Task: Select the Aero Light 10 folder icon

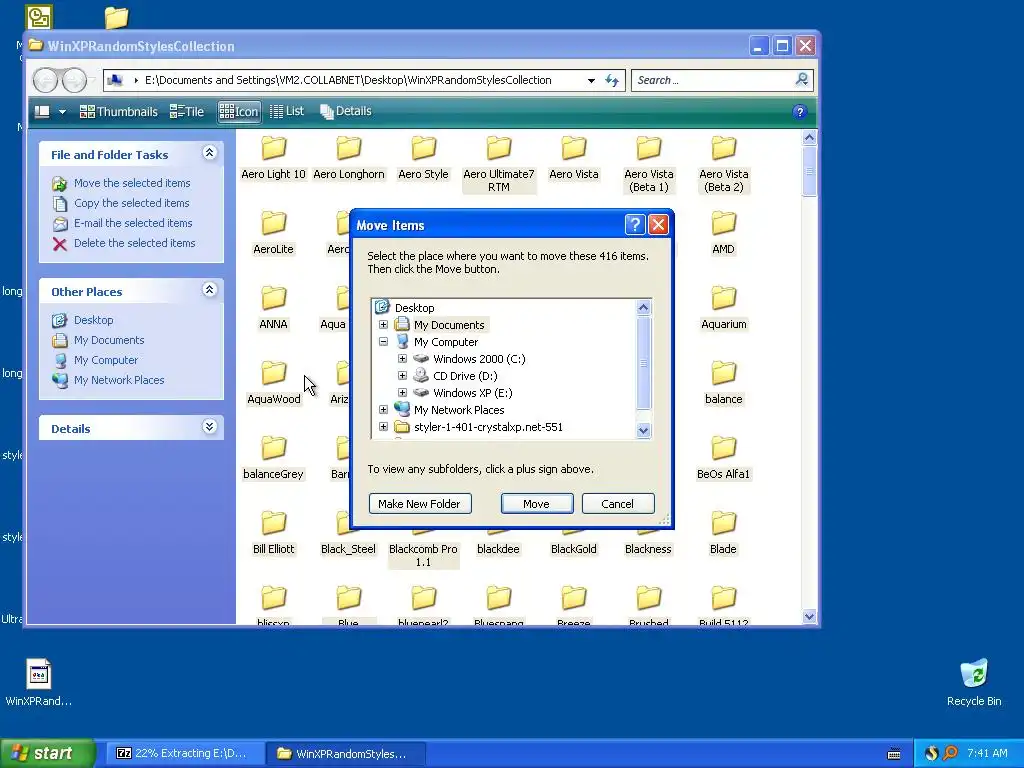Action: pyautogui.click(x=274, y=148)
